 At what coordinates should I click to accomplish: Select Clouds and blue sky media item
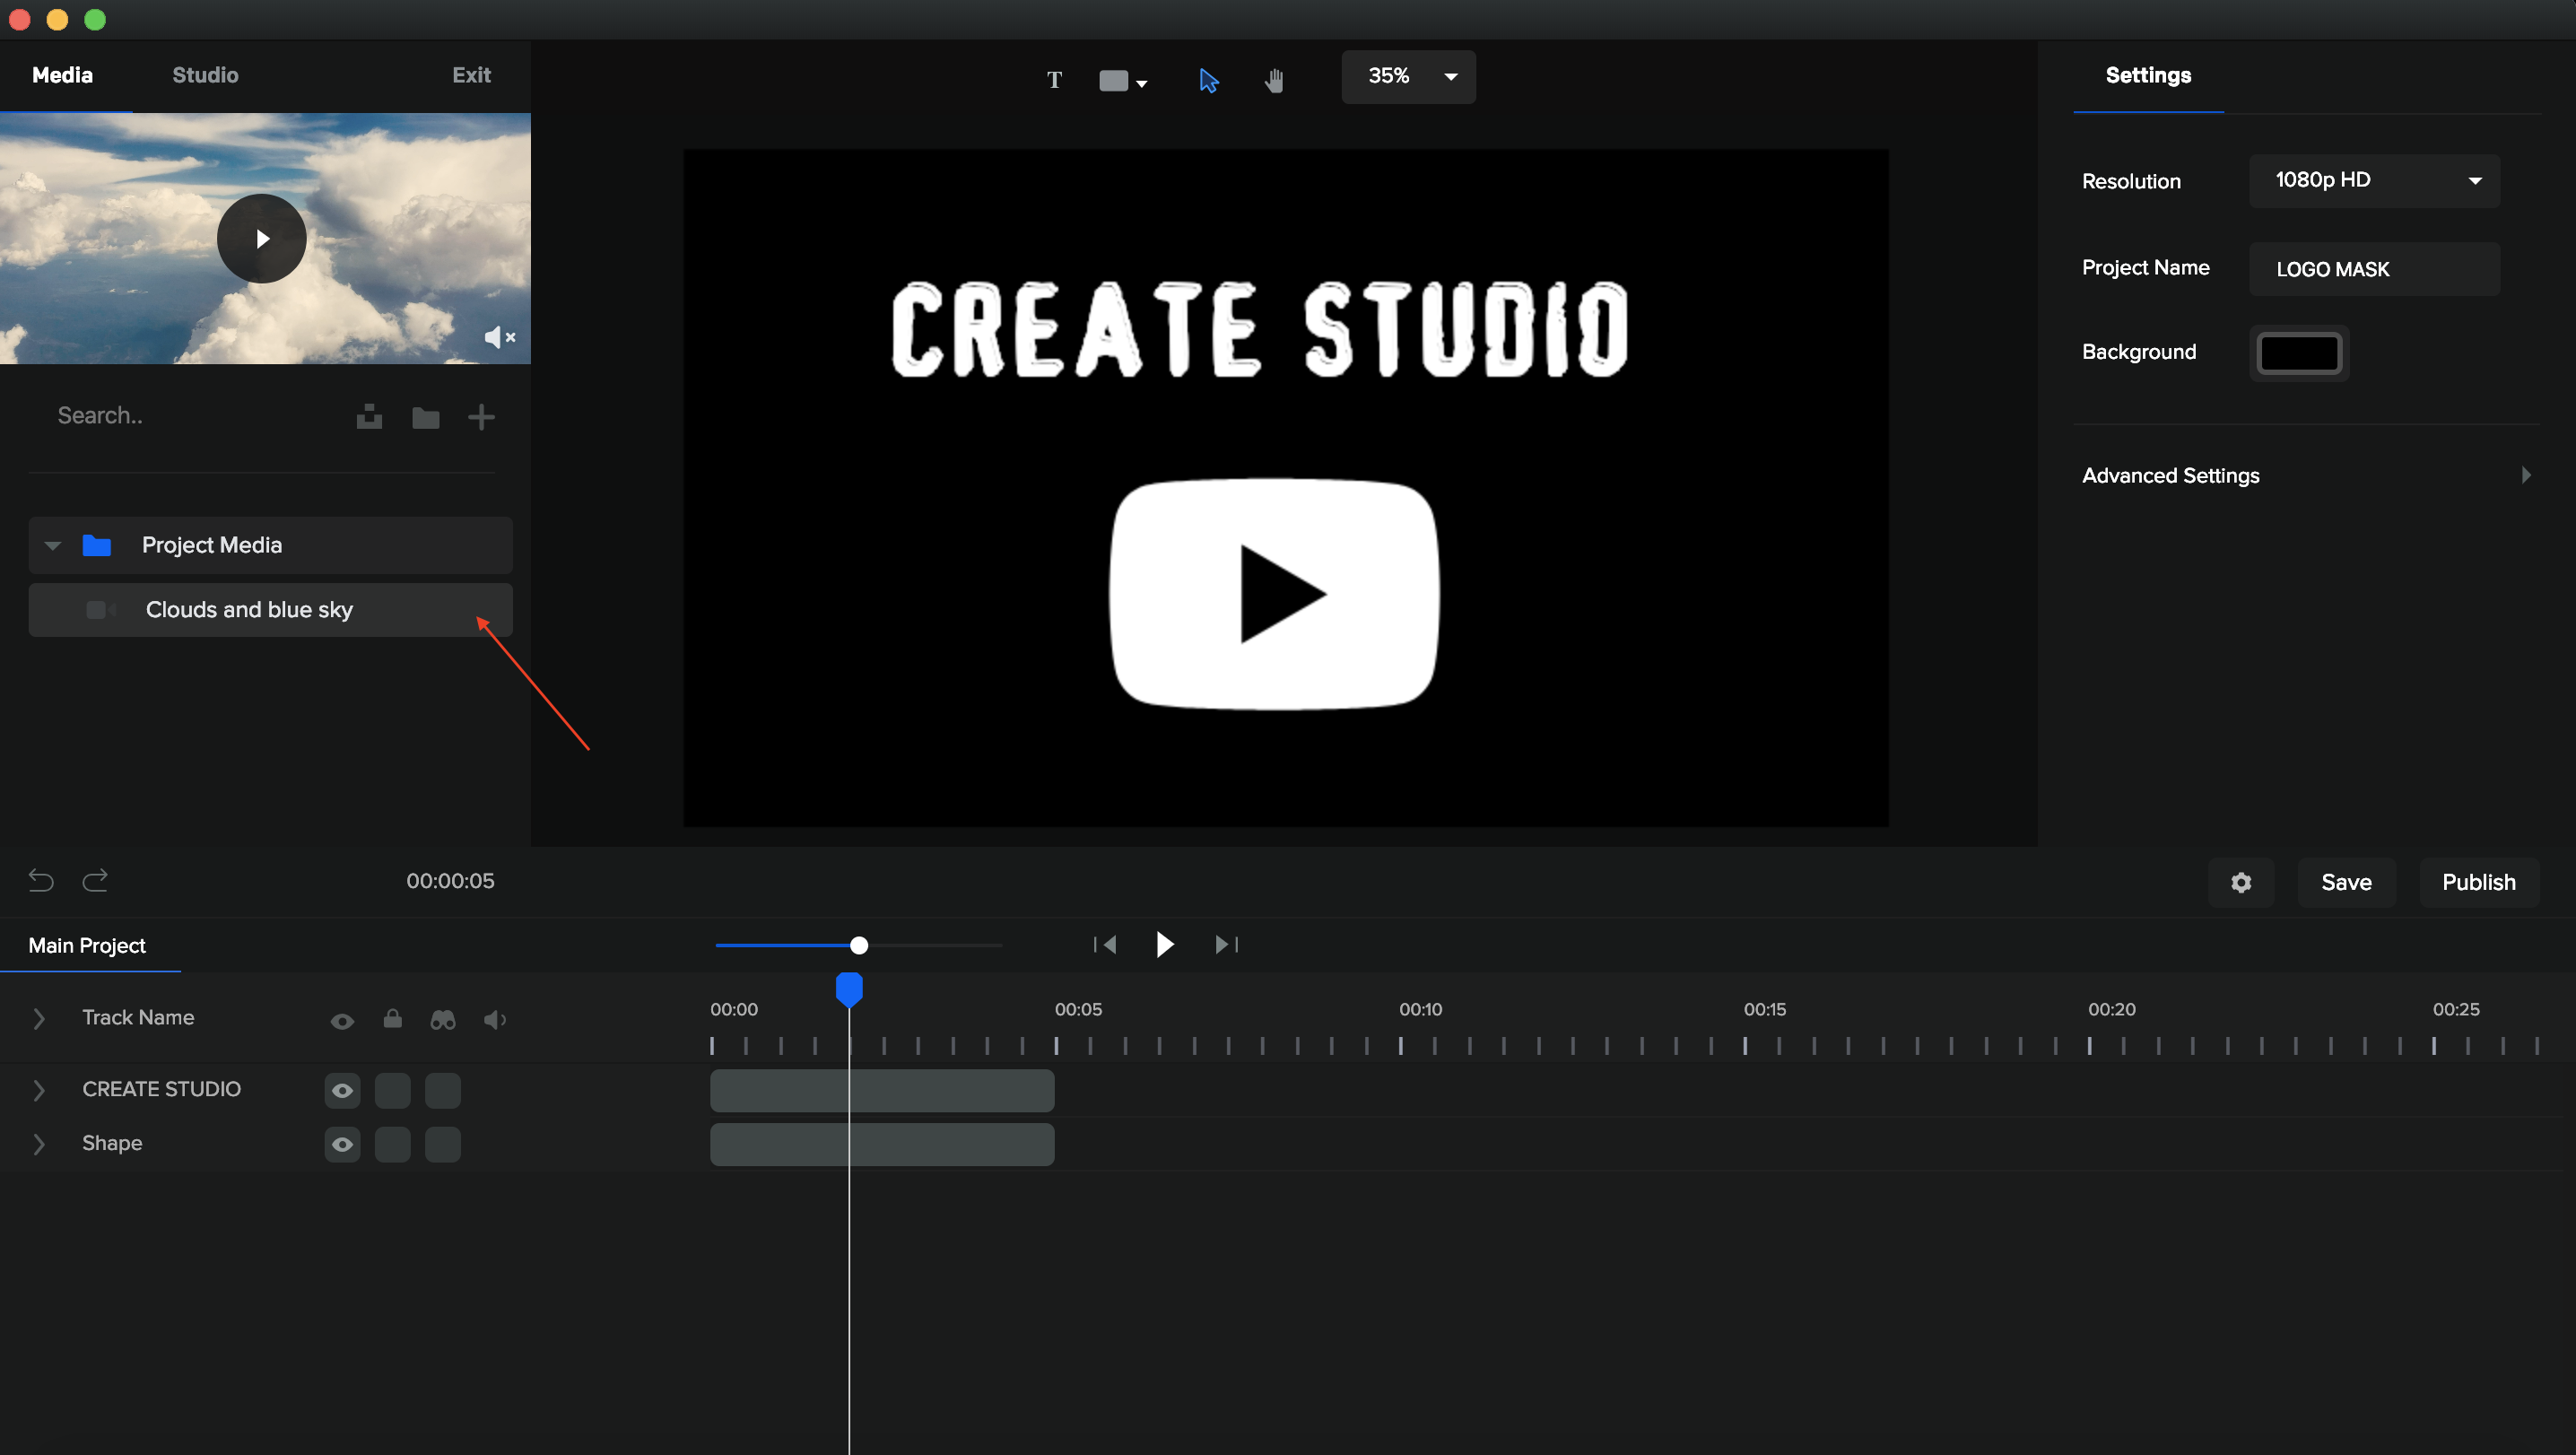[270, 609]
